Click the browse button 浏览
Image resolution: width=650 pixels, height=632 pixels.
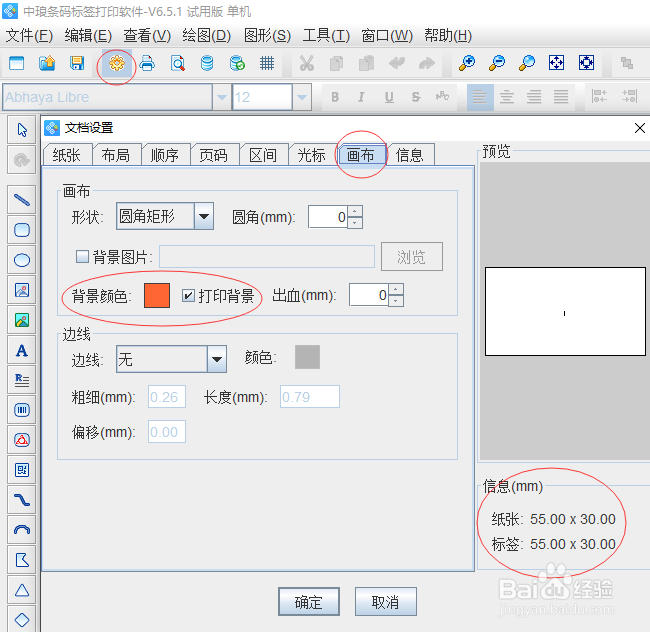point(412,257)
